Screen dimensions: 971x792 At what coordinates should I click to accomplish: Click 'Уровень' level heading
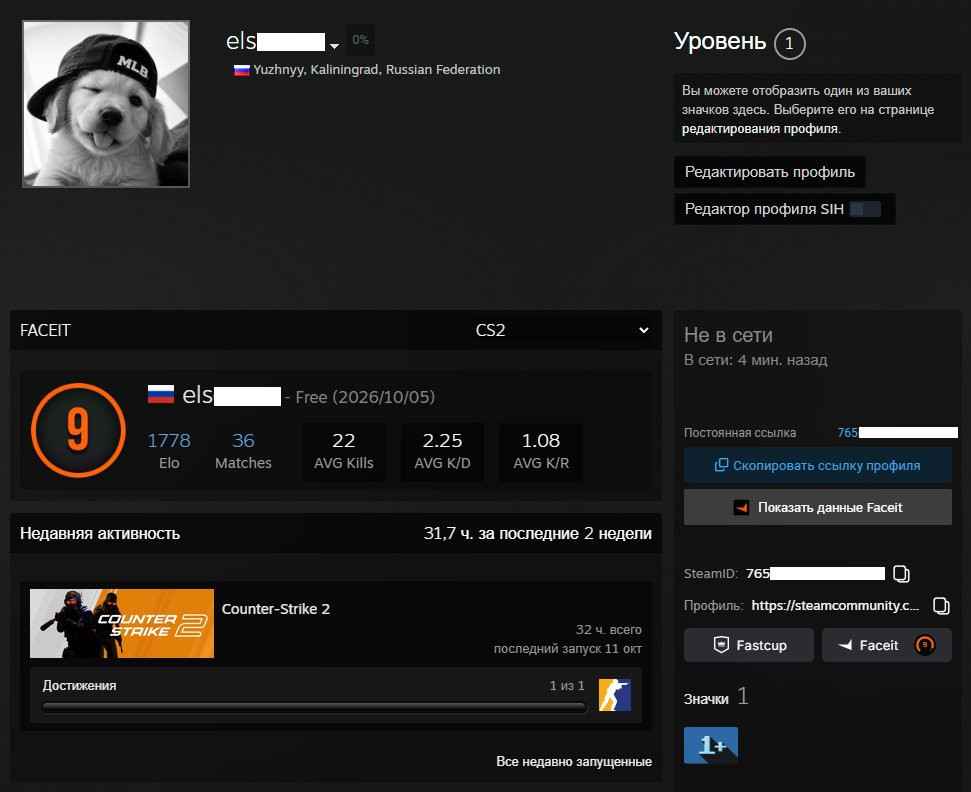720,41
